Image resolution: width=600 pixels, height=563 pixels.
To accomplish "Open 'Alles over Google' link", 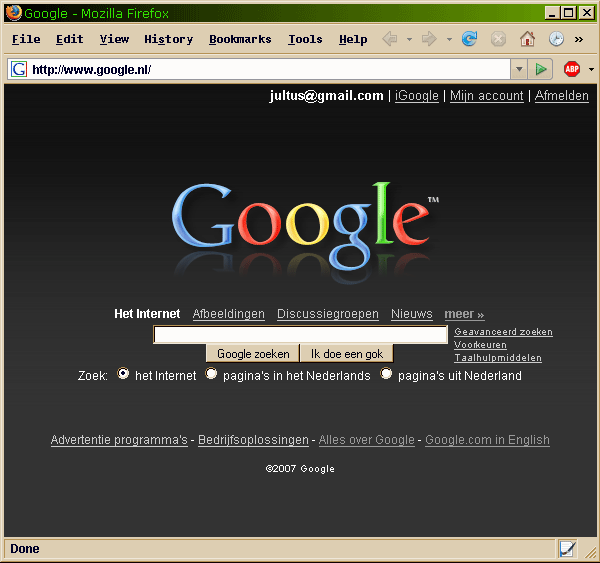I will 367,440.
